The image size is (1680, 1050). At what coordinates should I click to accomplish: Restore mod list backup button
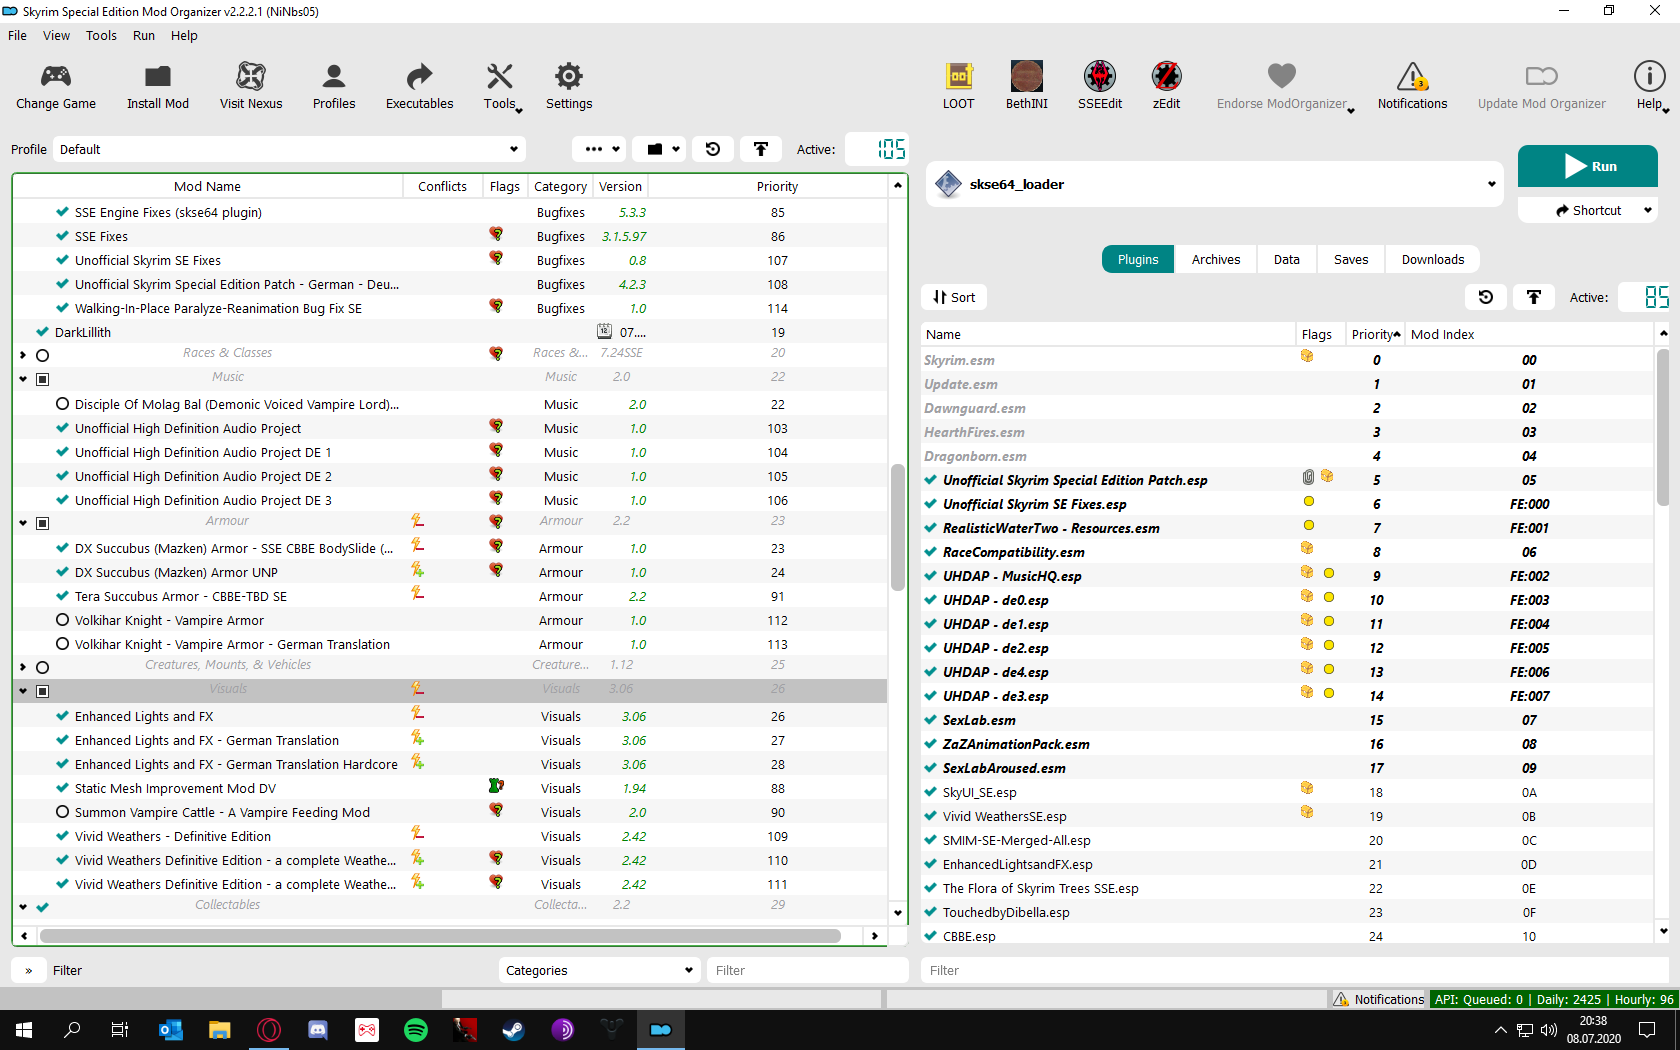(713, 149)
